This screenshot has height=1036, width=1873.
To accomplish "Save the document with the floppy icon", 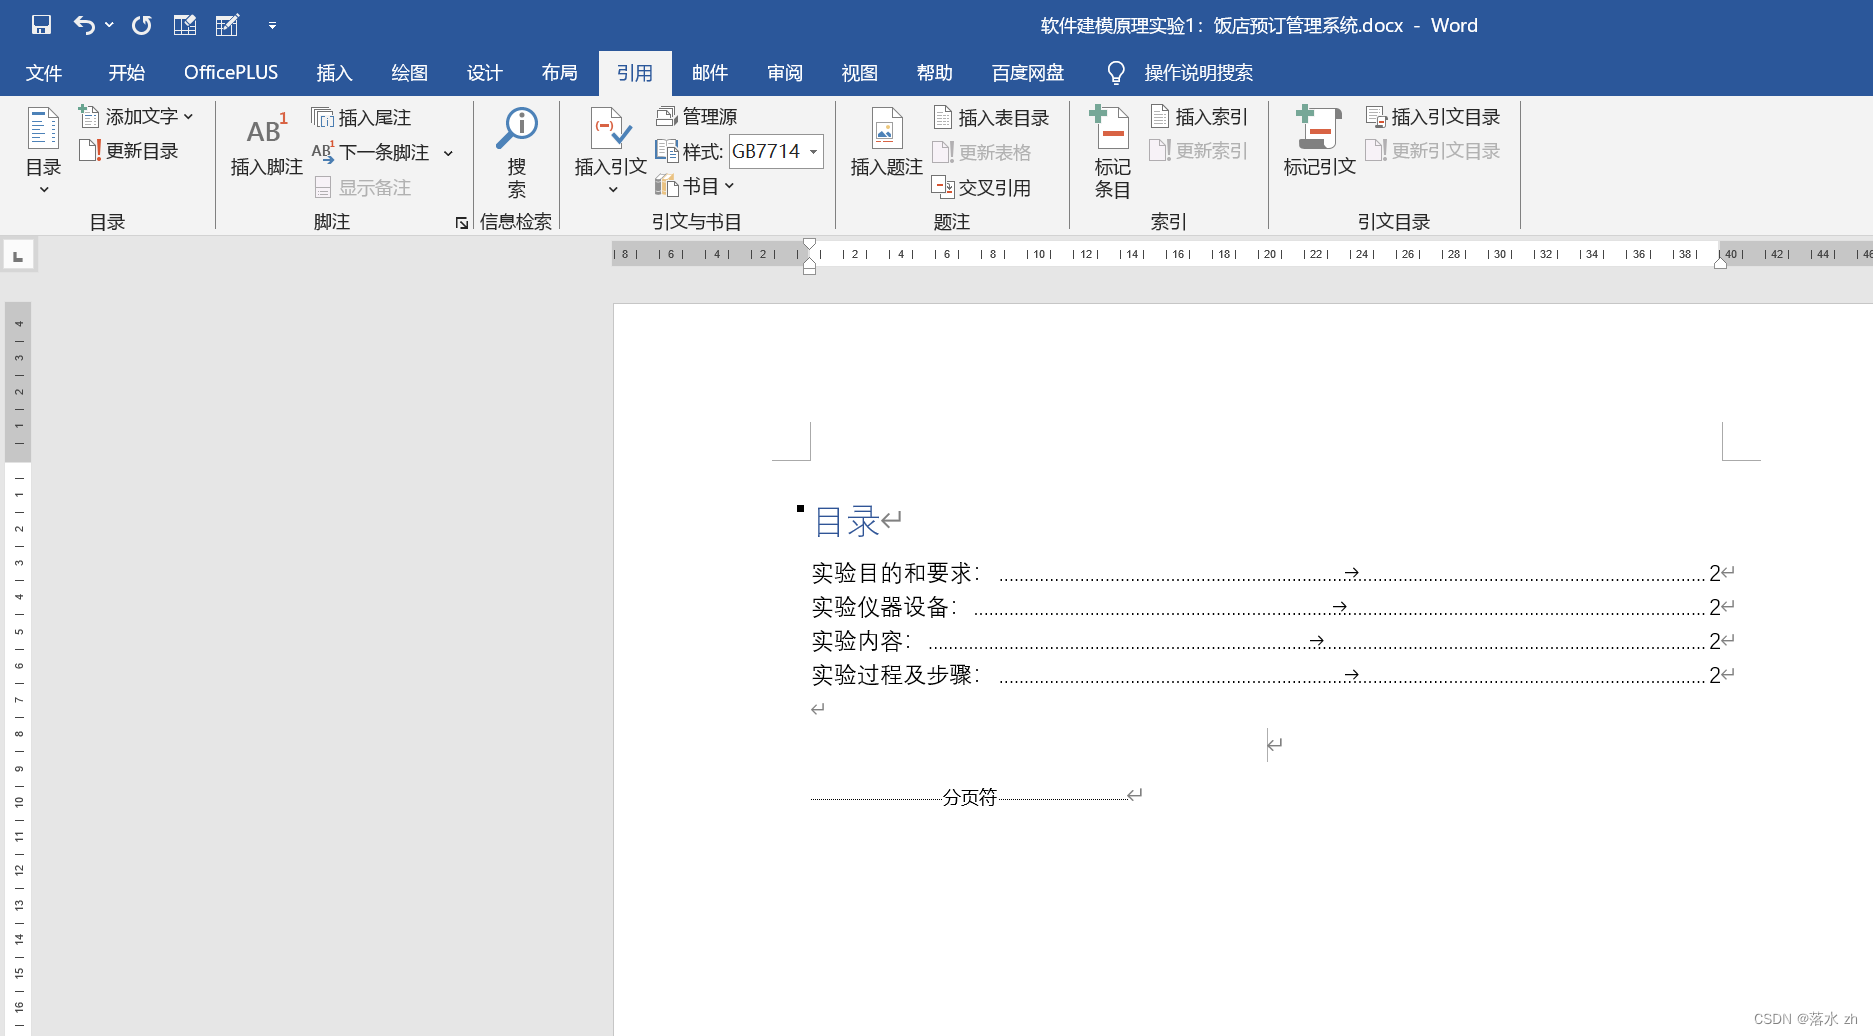I will click(x=41, y=25).
